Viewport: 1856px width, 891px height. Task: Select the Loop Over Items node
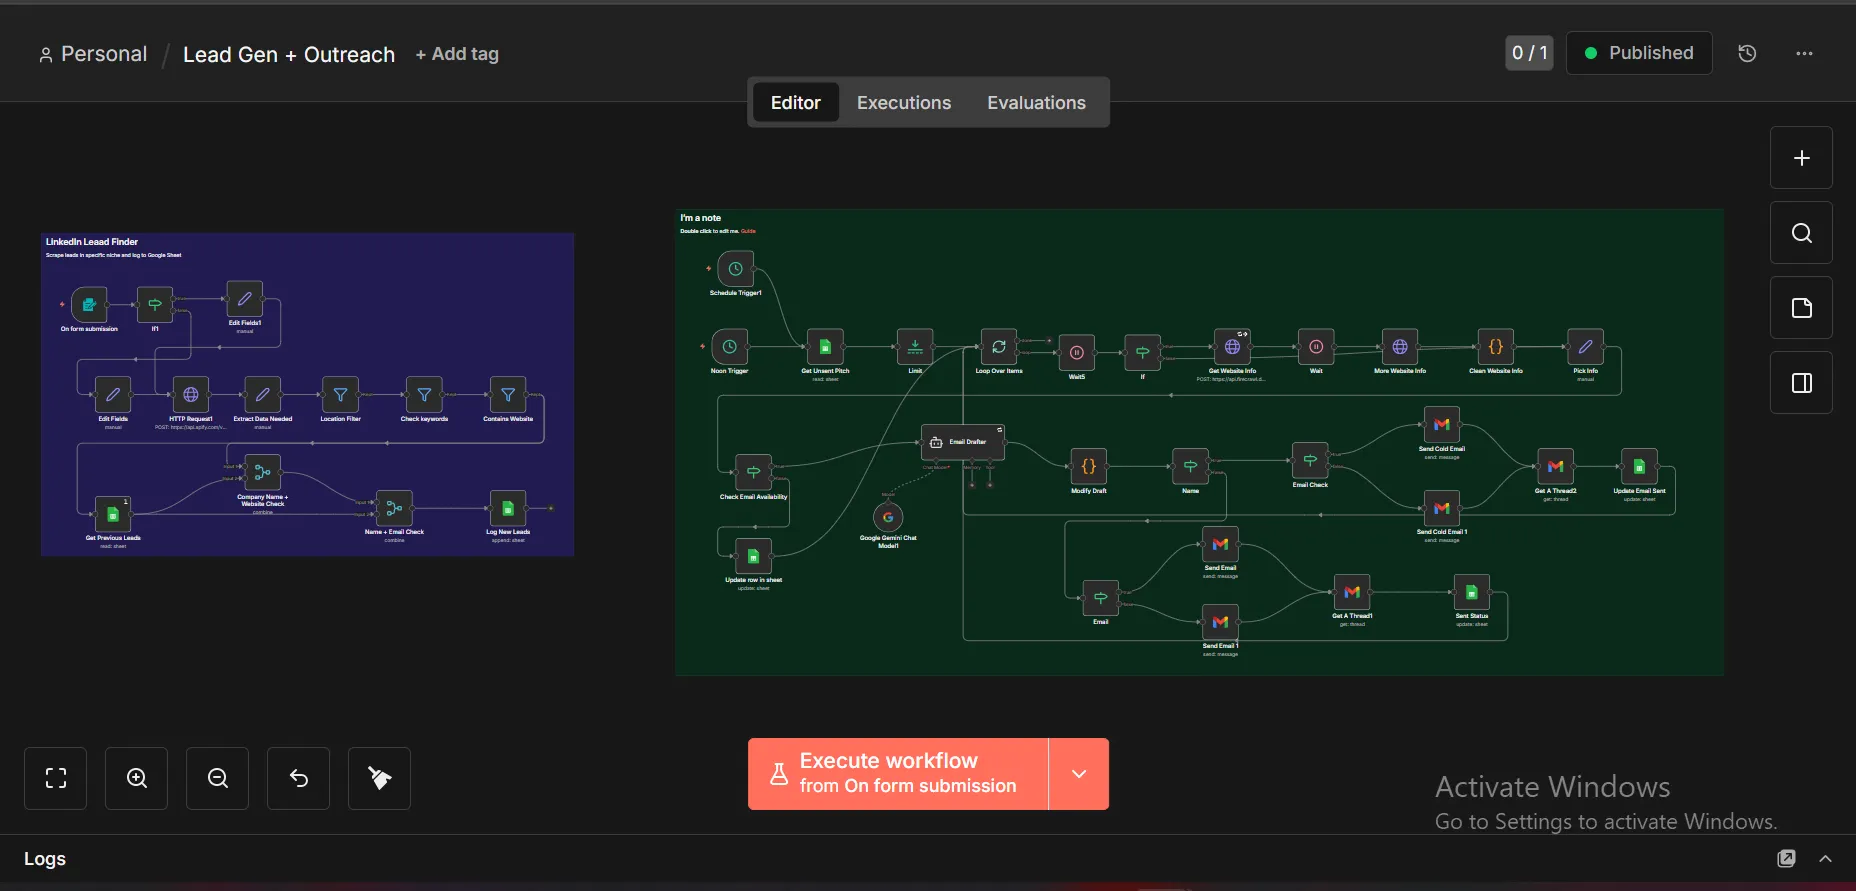pos(999,347)
